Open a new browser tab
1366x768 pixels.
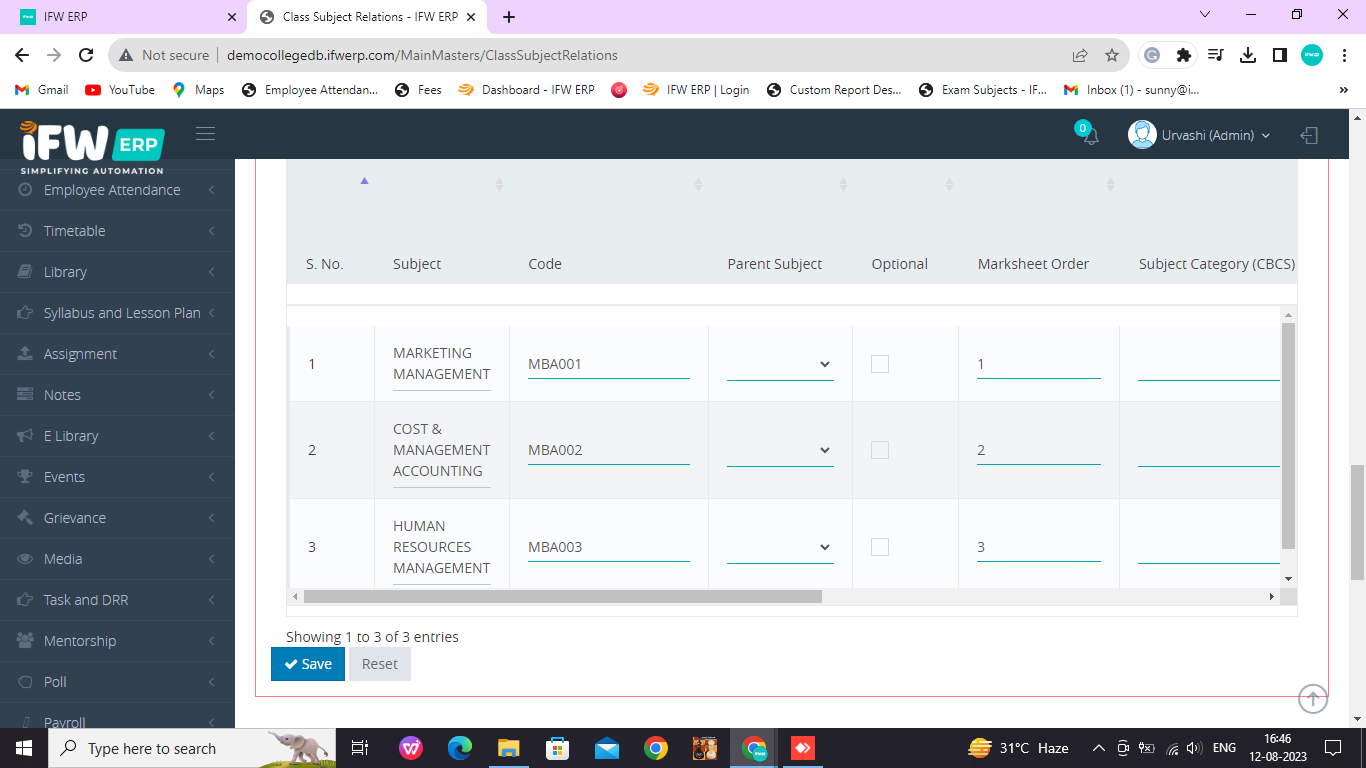tap(509, 17)
